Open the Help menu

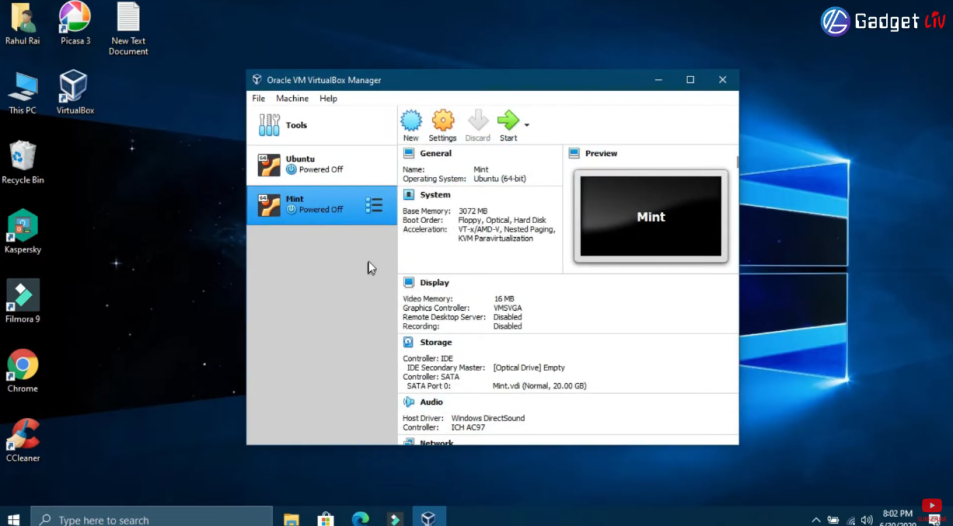coord(328,99)
